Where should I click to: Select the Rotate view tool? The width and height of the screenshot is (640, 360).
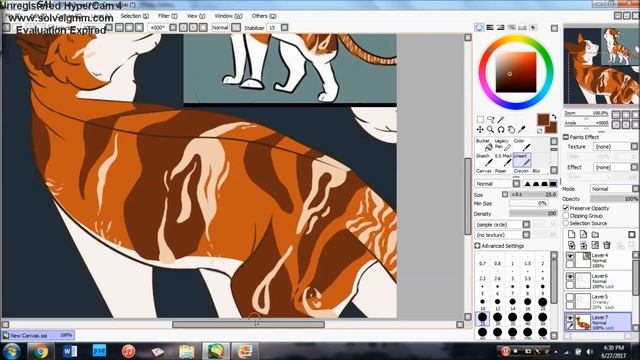click(x=501, y=129)
